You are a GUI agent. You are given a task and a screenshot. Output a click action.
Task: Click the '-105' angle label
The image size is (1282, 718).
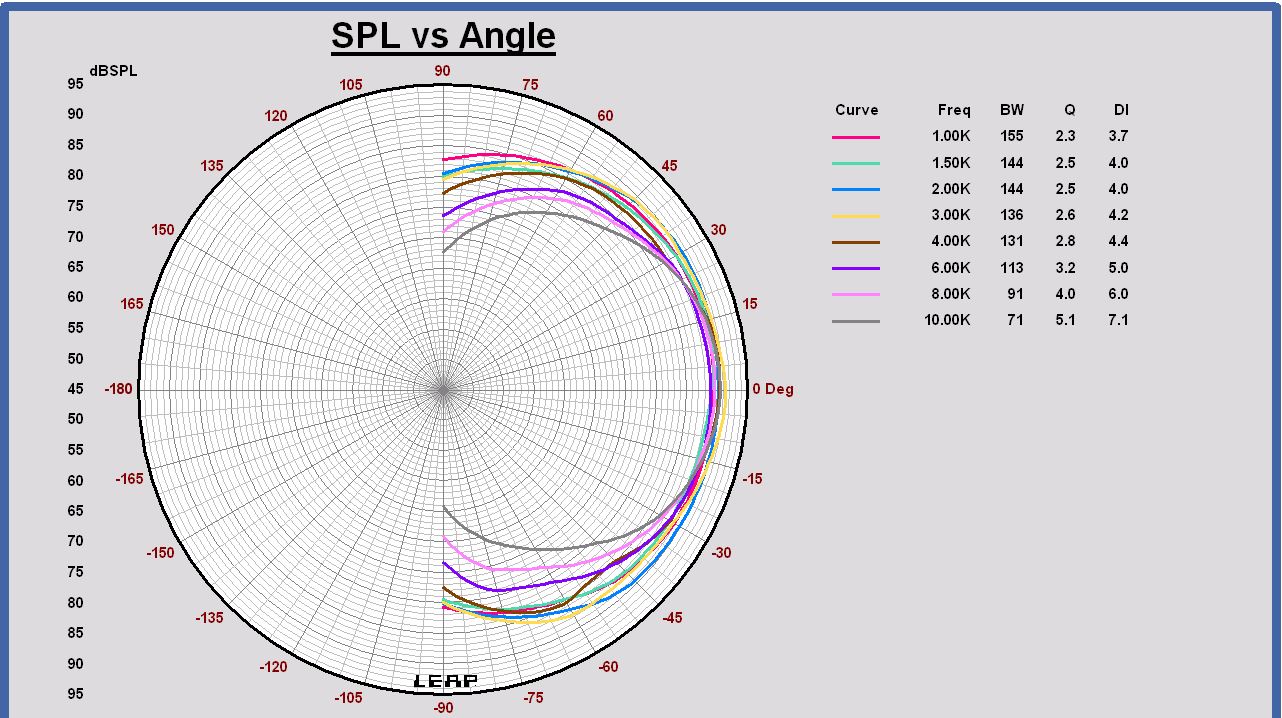(x=348, y=698)
